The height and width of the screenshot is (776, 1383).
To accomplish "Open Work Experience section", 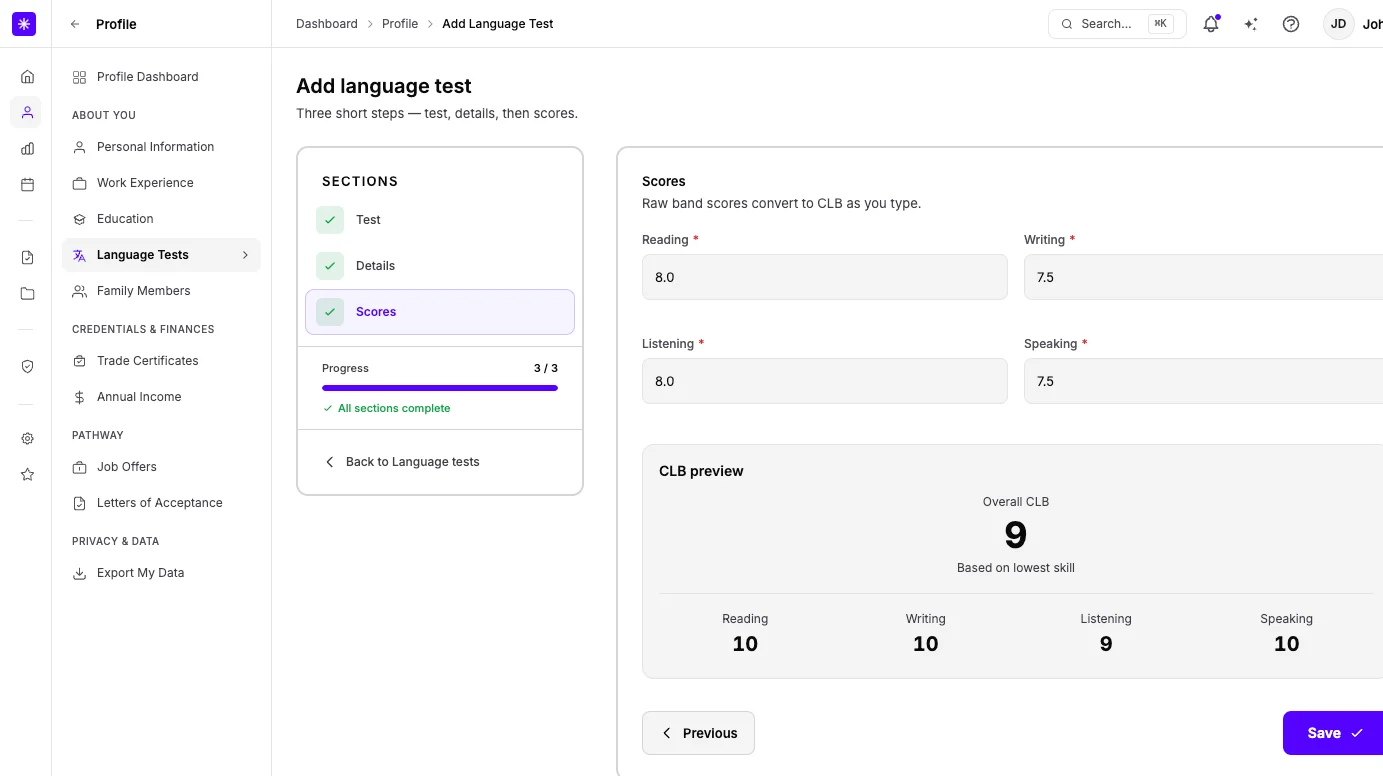I will (x=161, y=183).
